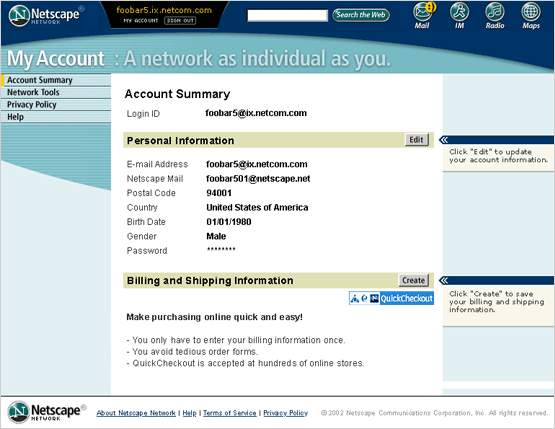Open the Maps globe icon

531,16
